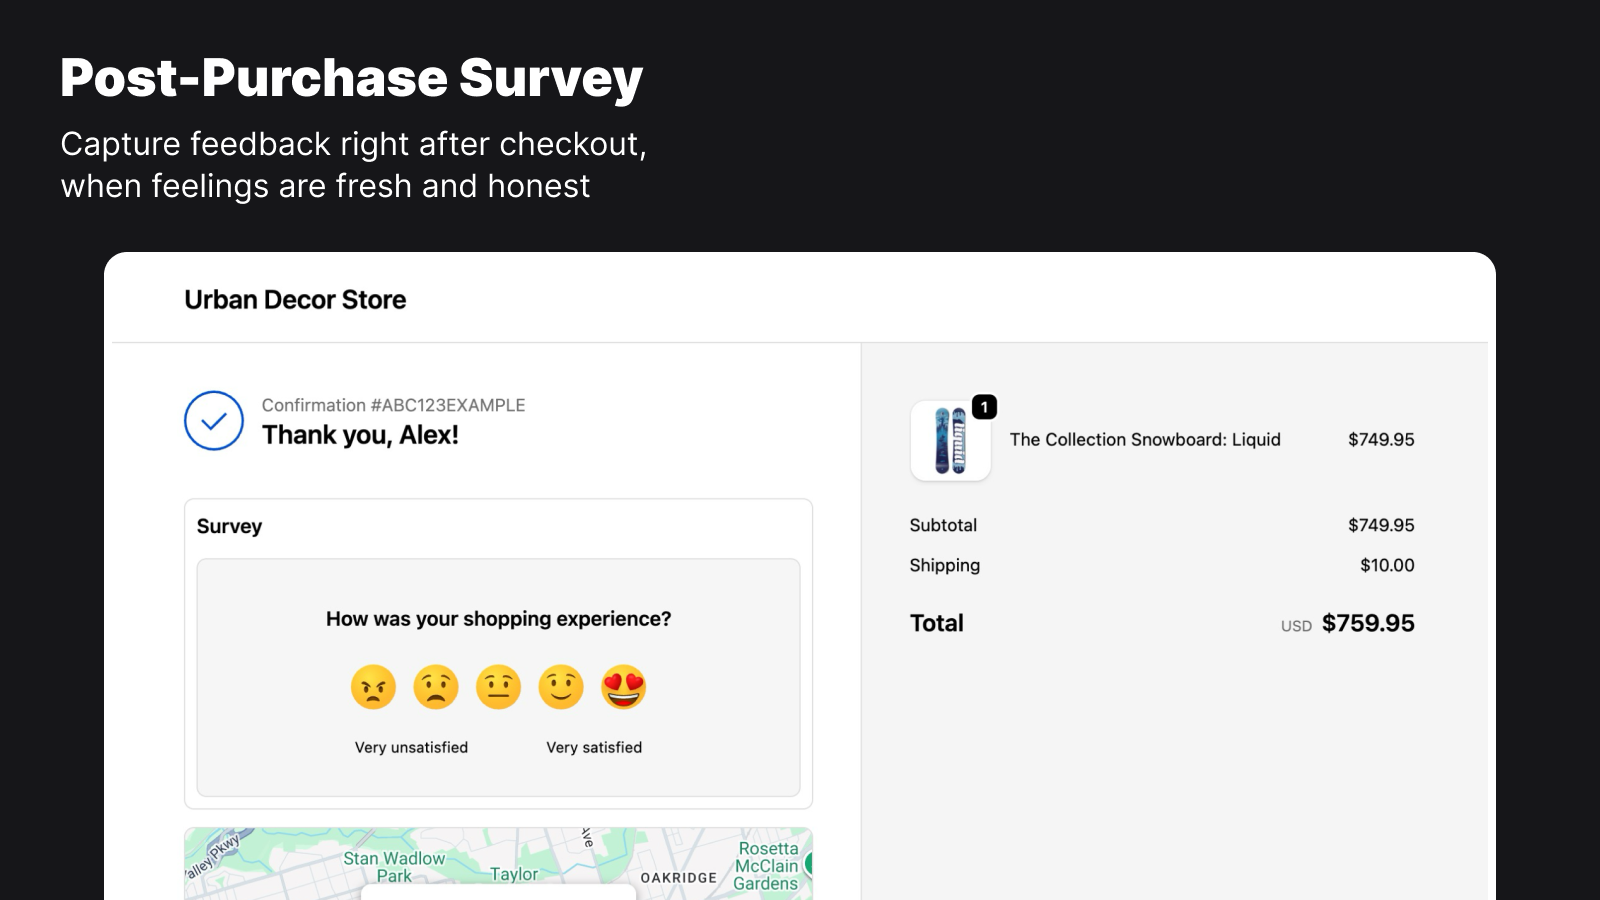Click the confirmation number #ABC123EXAMPLE
This screenshot has width=1600, height=900.
click(x=394, y=405)
